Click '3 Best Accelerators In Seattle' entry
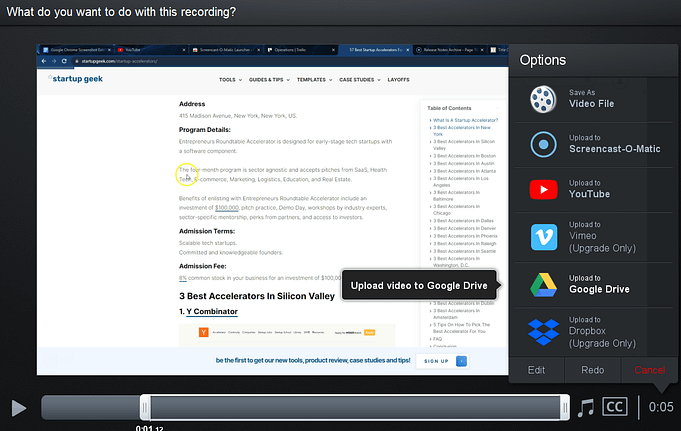681x431 pixels. click(464, 251)
